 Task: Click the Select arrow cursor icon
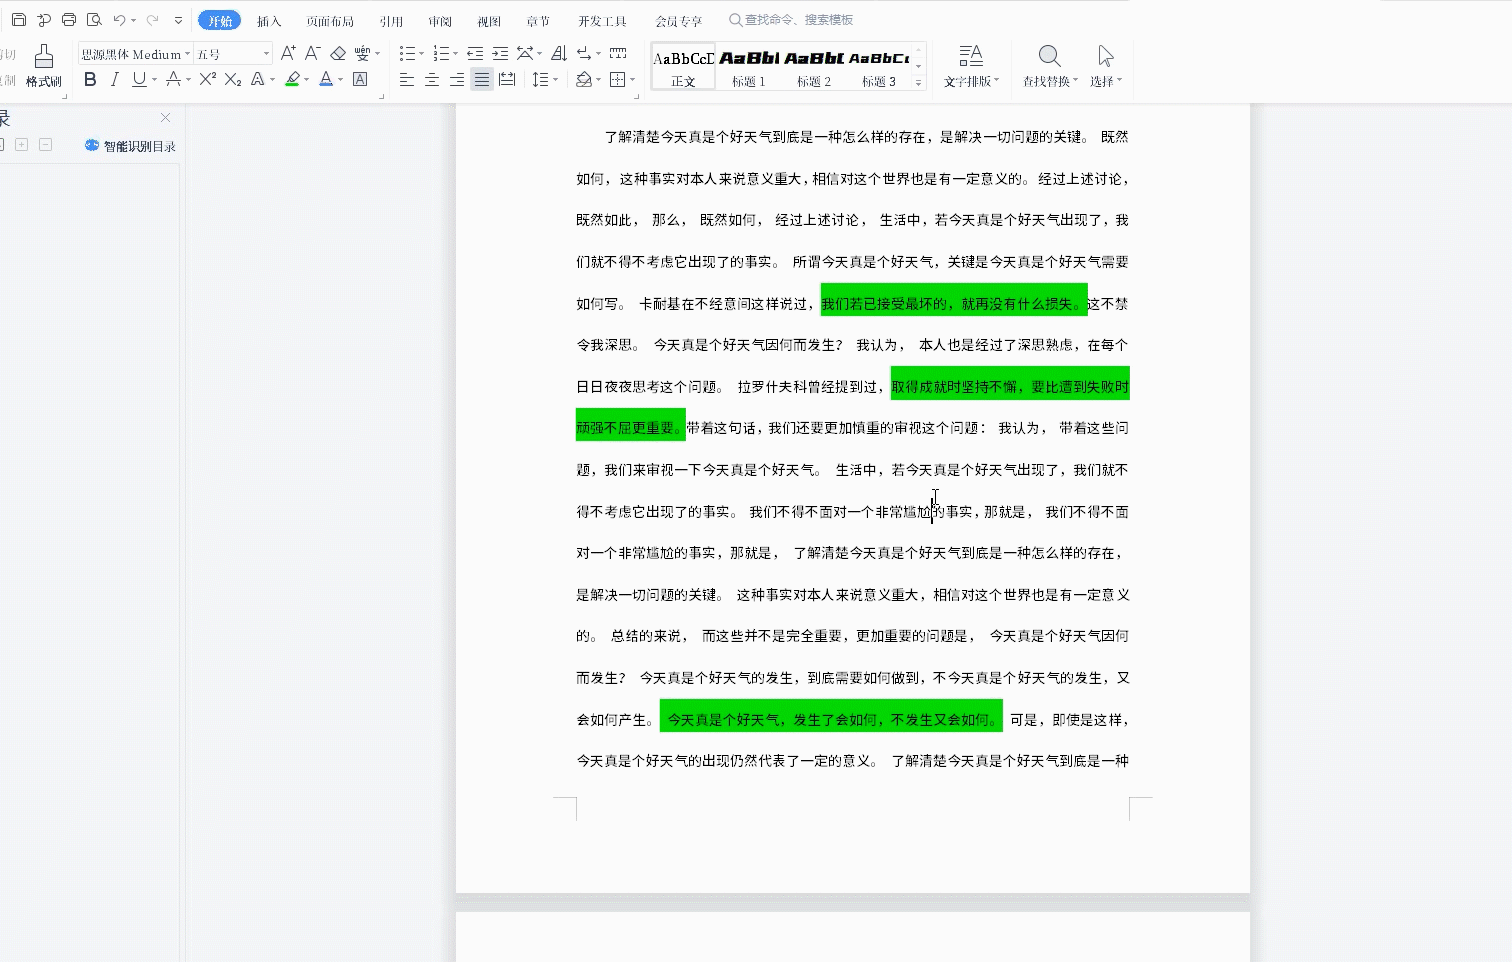1105,56
